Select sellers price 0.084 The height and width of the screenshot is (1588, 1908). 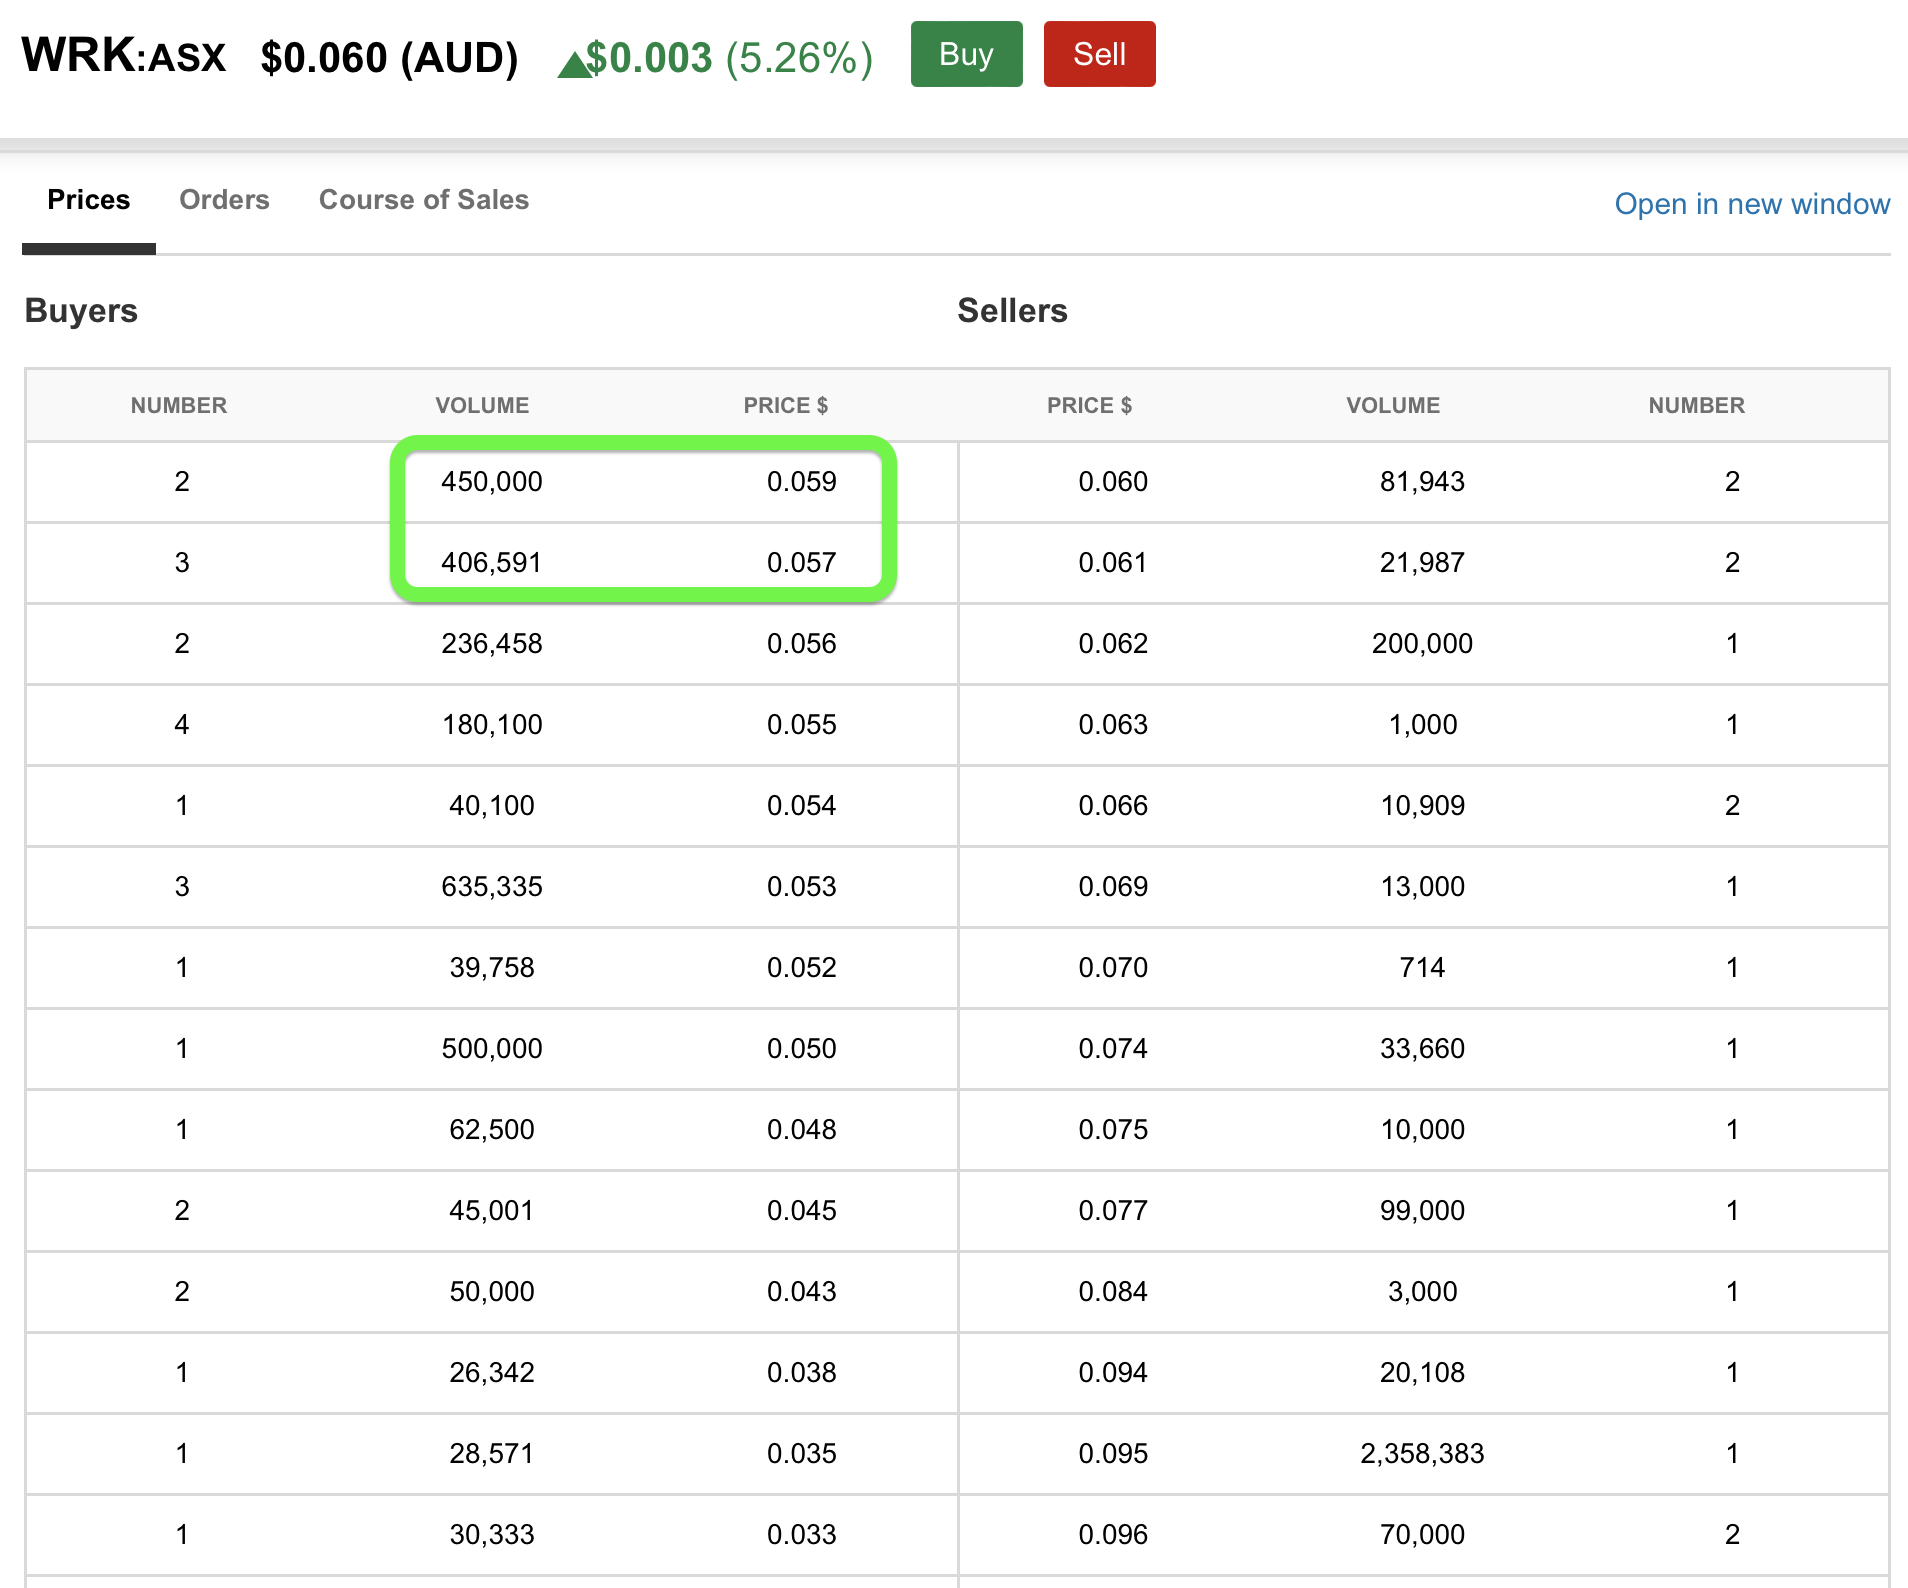click(x=1113, y=1292)
